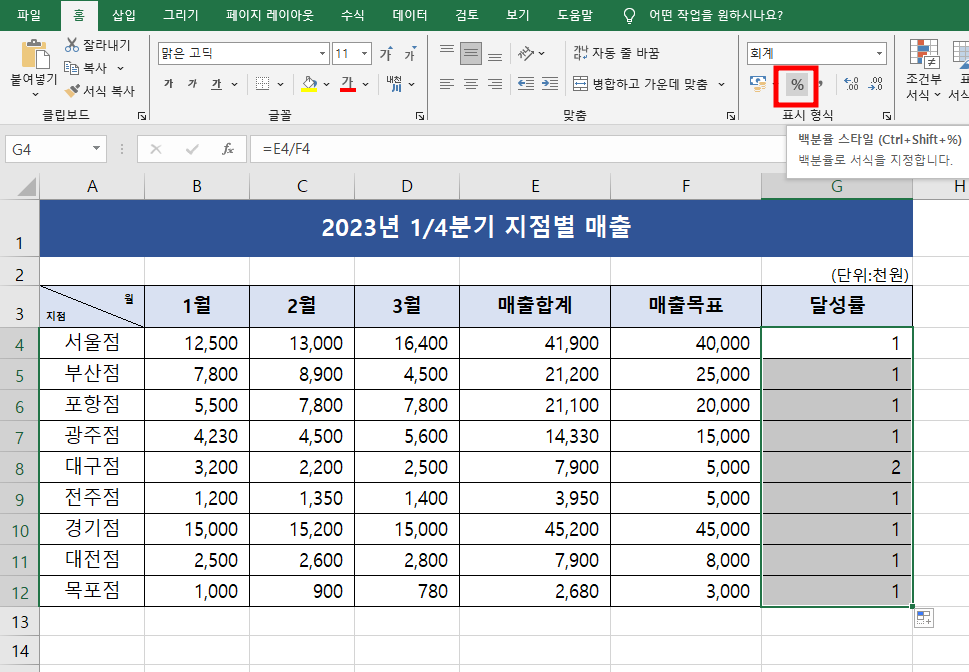Toggle Wrap Text (자동 줄 바꿈)

616,53
